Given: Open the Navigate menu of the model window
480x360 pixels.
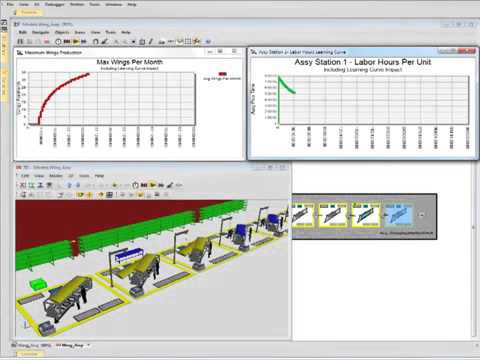Looking at the screenshot, I should tap(40, 32).
